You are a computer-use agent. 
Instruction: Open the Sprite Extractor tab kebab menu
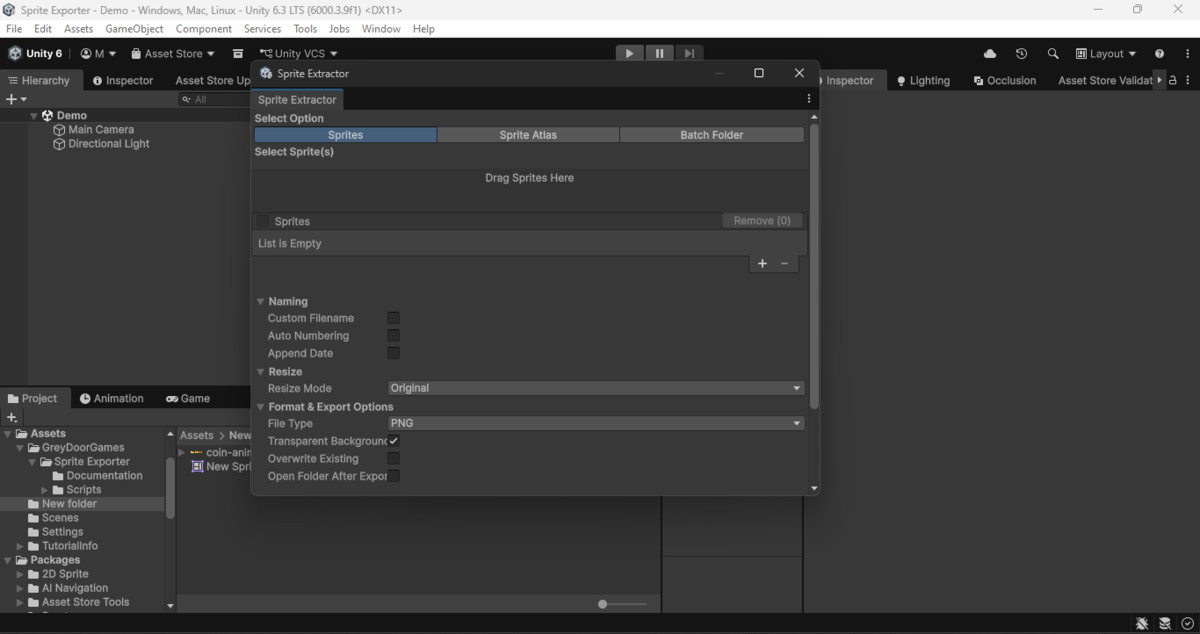[809, 99]
